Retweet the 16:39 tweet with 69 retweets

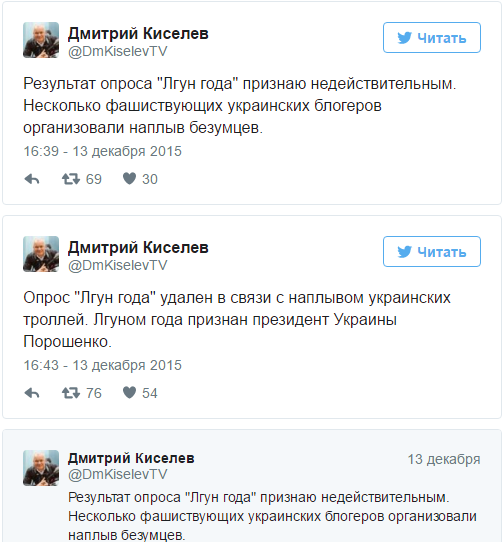[71, 179]
